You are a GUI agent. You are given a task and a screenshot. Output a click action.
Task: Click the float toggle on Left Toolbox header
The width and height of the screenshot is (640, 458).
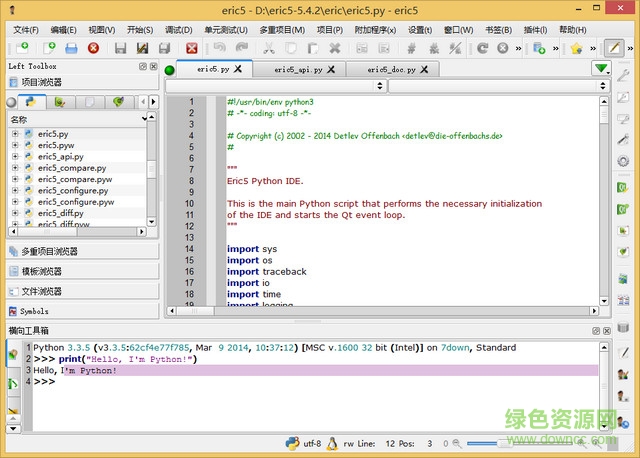tap(143, 66)
